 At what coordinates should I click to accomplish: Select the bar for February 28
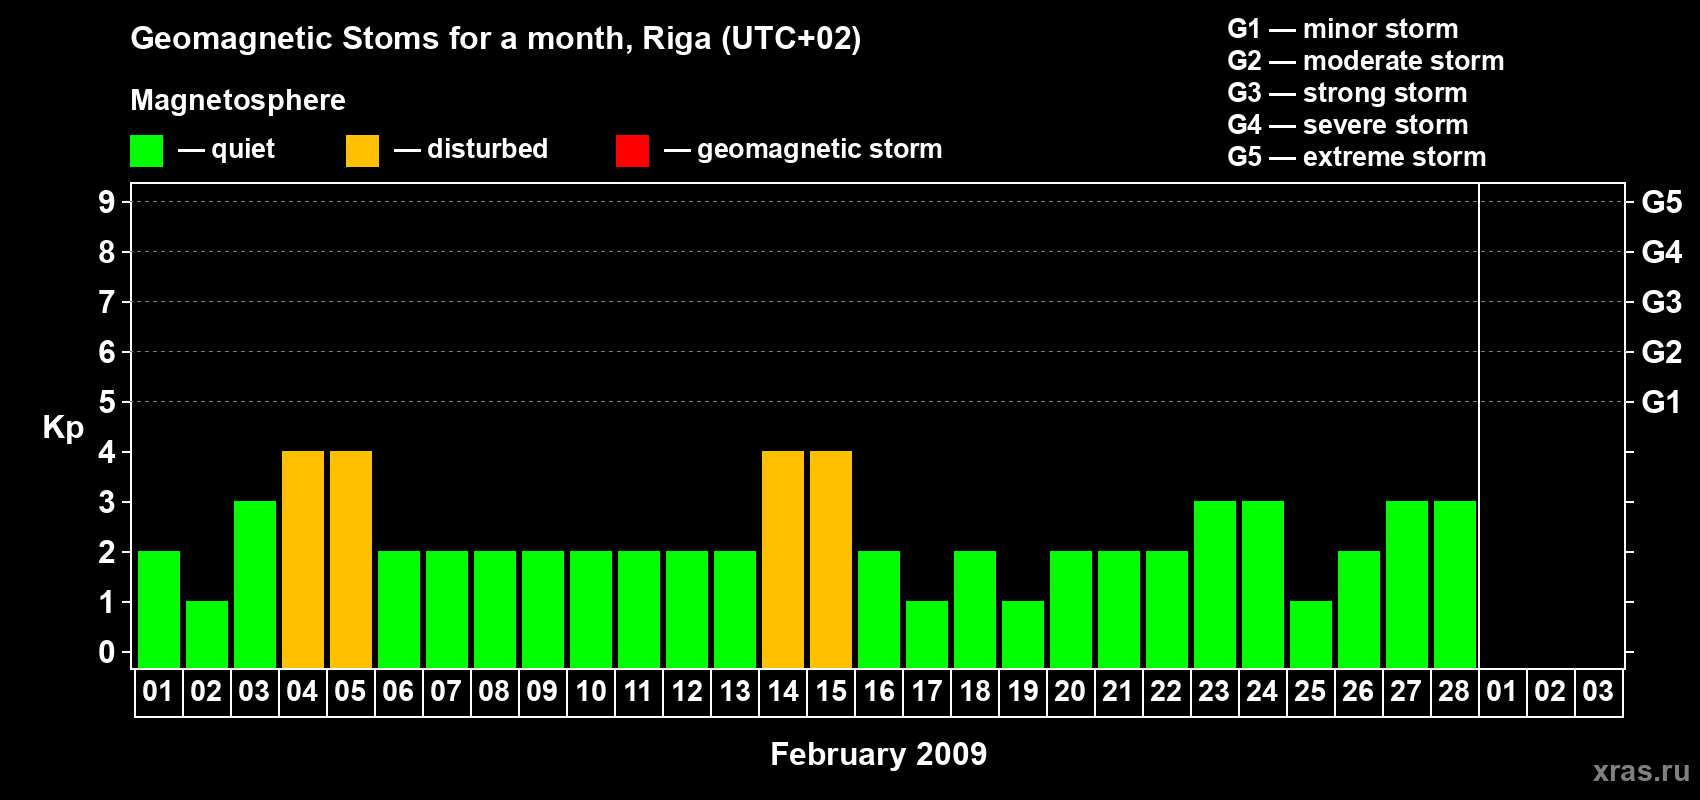[1455, 584]
